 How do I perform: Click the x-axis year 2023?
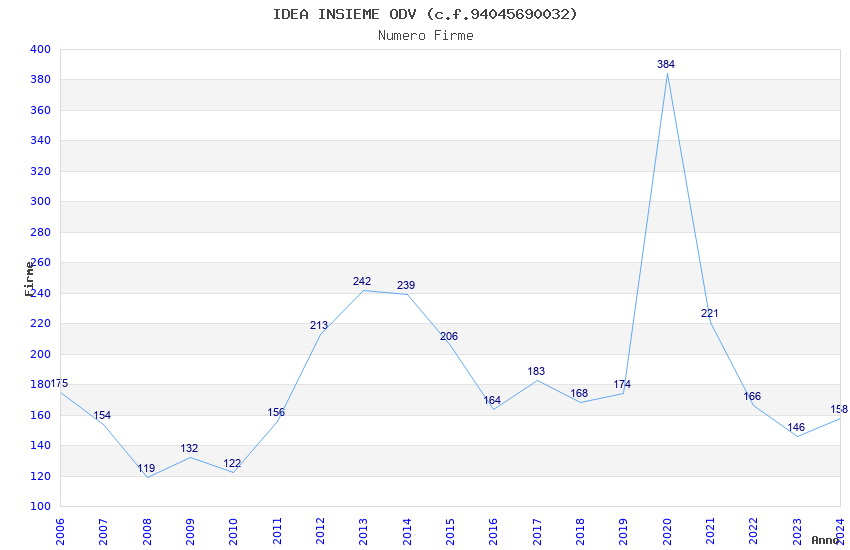pos(797,531)
